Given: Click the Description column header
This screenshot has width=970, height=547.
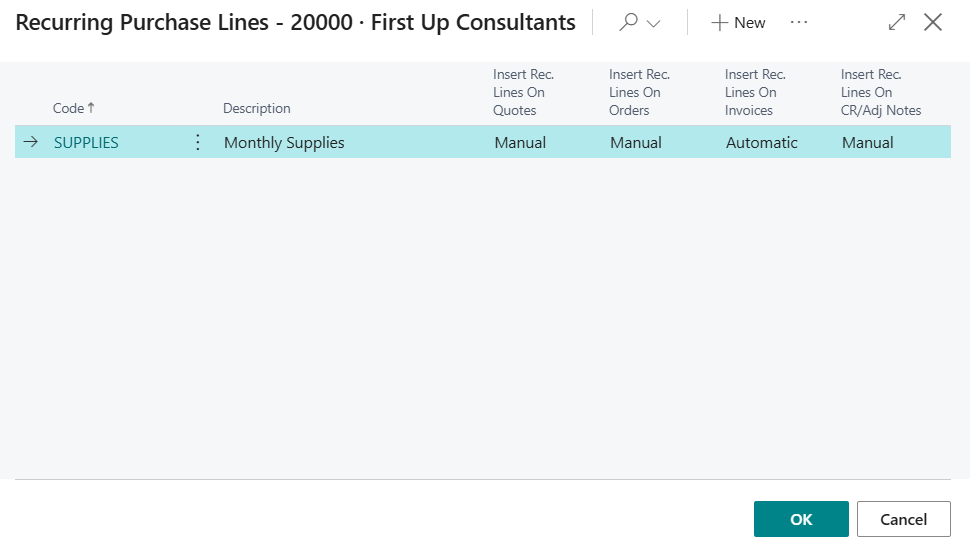Looking at the screenshot, I should 257,108.
